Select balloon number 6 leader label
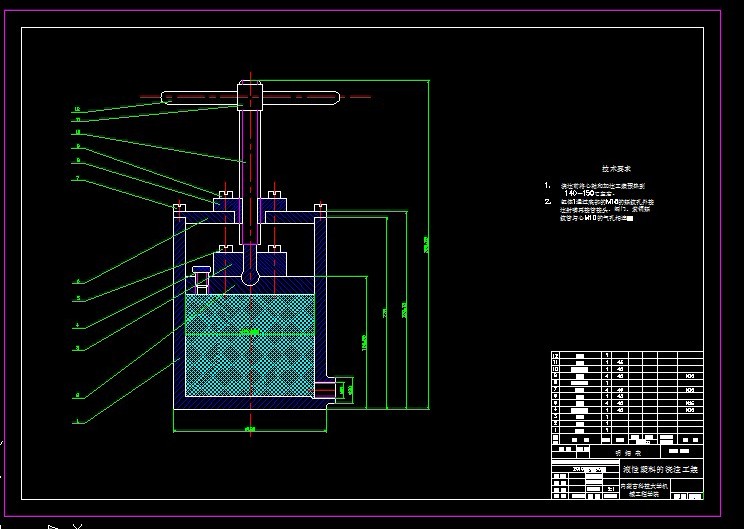 (78, 281)
